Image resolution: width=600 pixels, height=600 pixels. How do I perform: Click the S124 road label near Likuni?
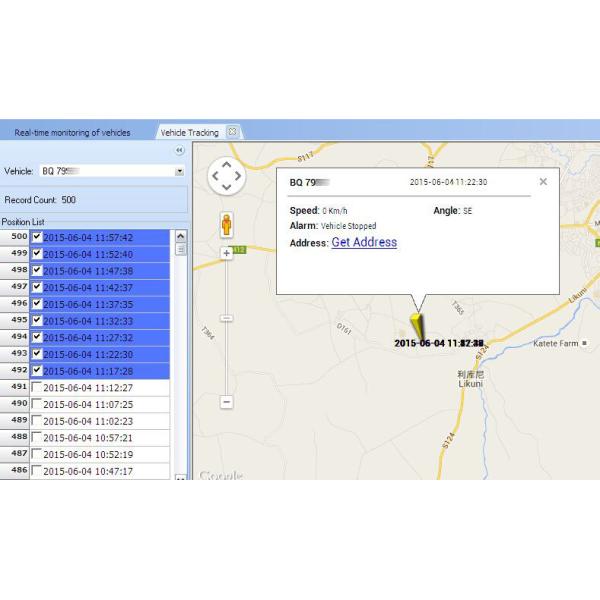tap(482, 352)
